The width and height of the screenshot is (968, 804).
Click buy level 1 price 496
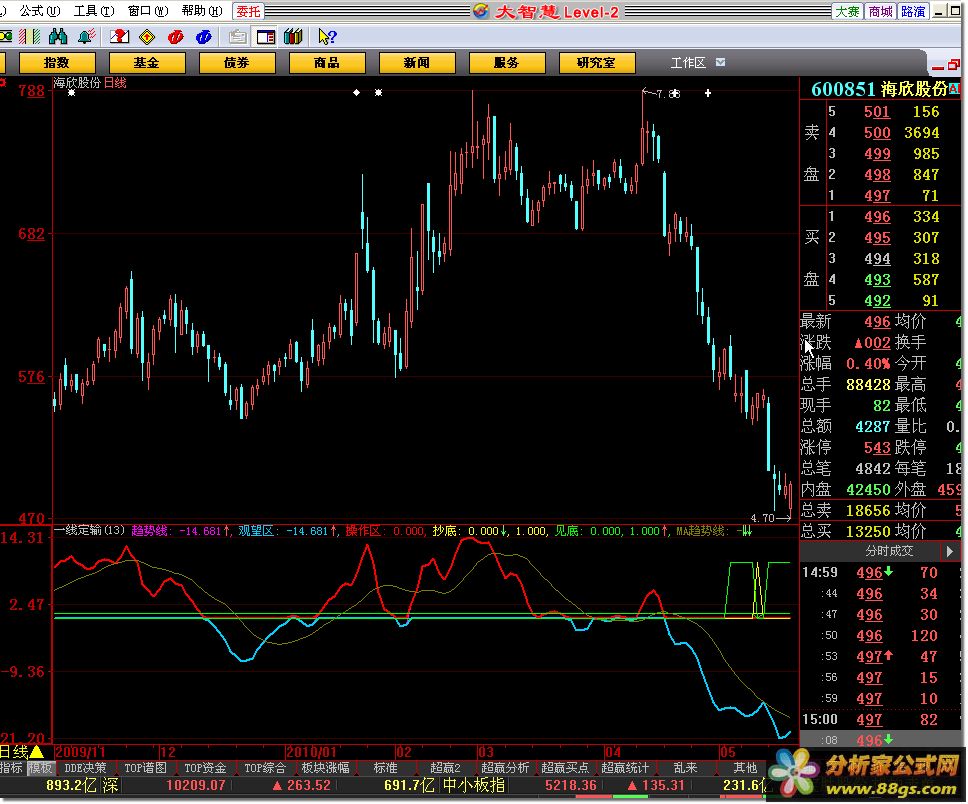click(877, 217)
